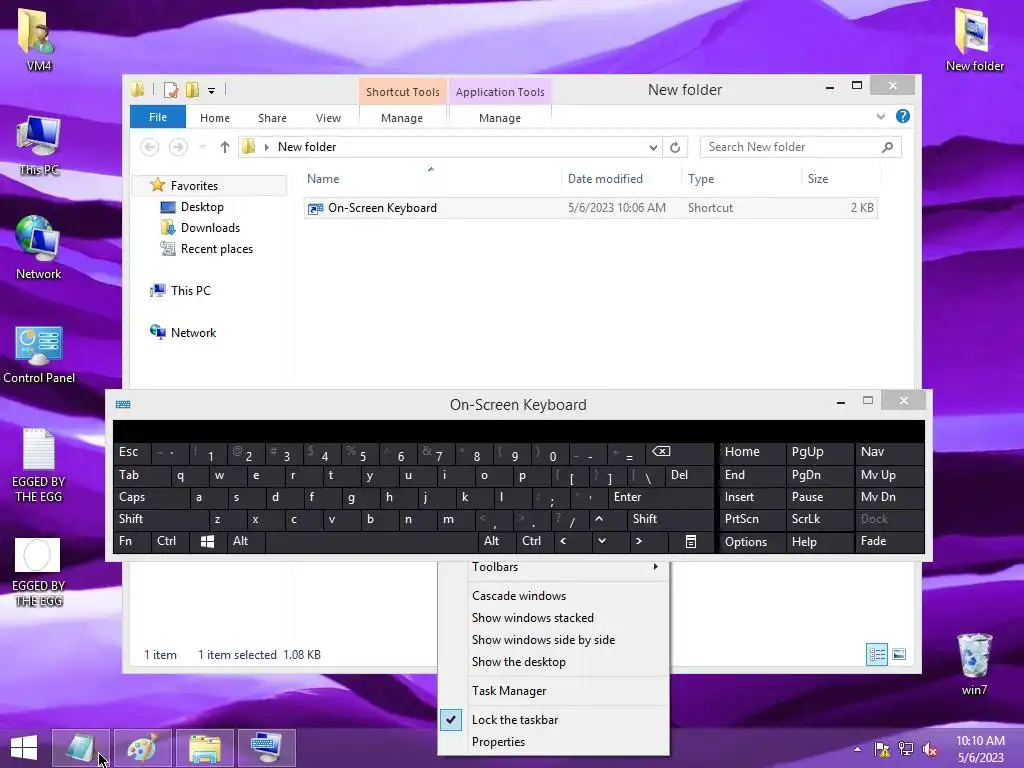Click the Action Center flag tray icon

882,749
